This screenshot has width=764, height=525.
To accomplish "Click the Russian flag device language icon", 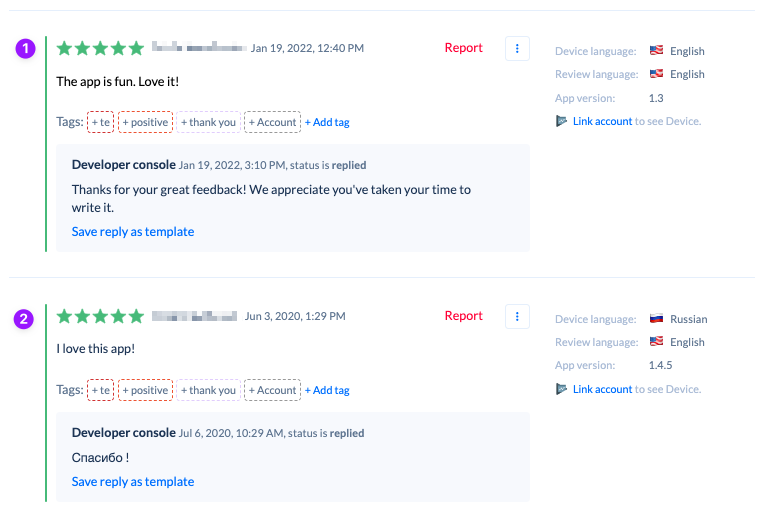I will pos(656,319).
